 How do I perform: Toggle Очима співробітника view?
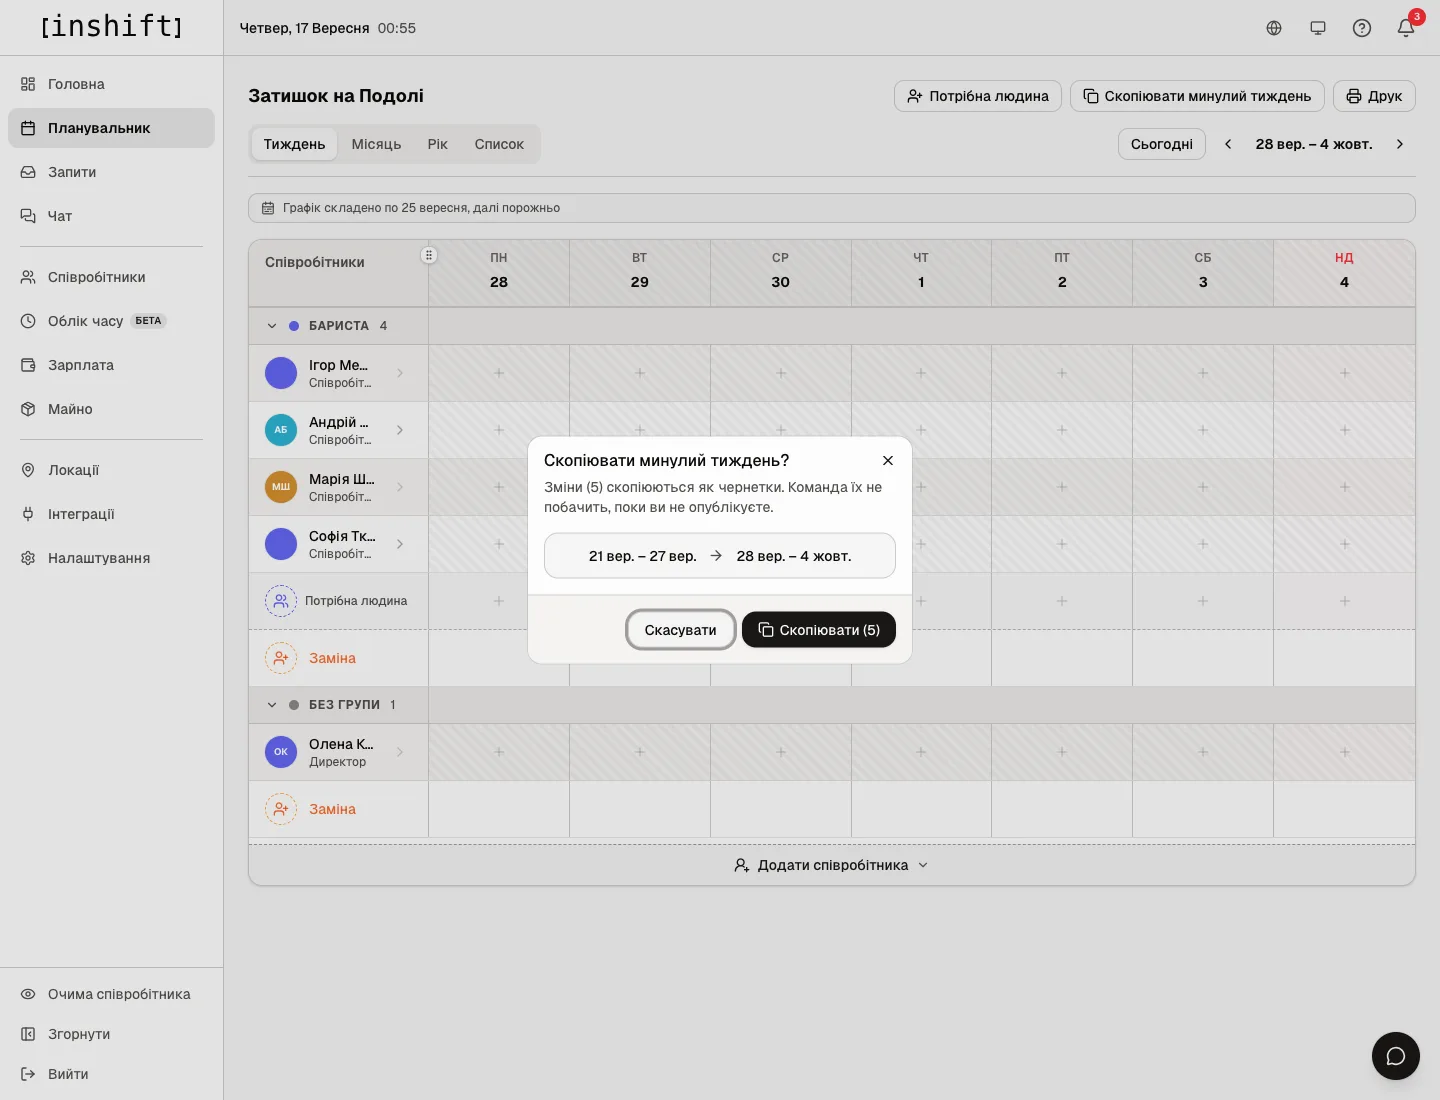[x=111, y=994]
